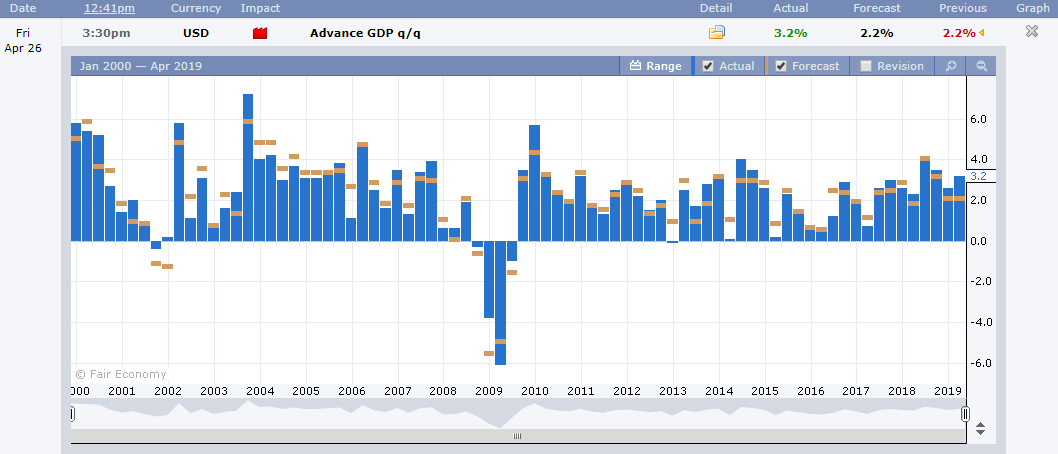
Task: Click the red high-impact folder icon
Action: (260, 33)
